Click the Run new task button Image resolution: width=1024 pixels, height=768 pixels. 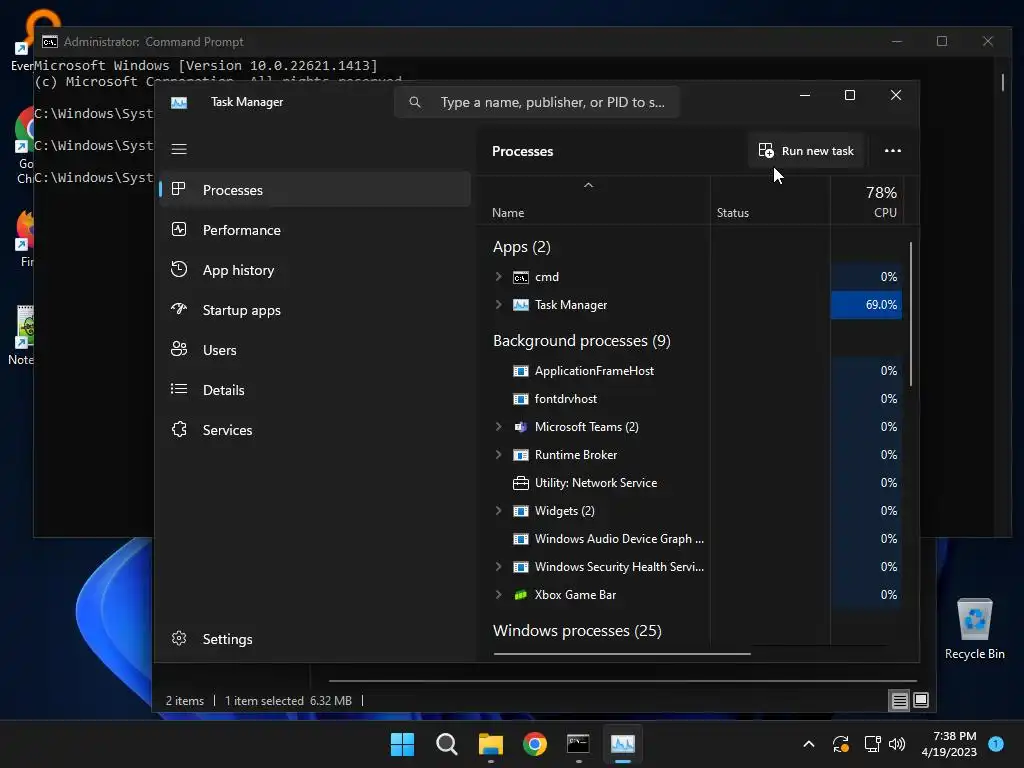tap(806, 151)
